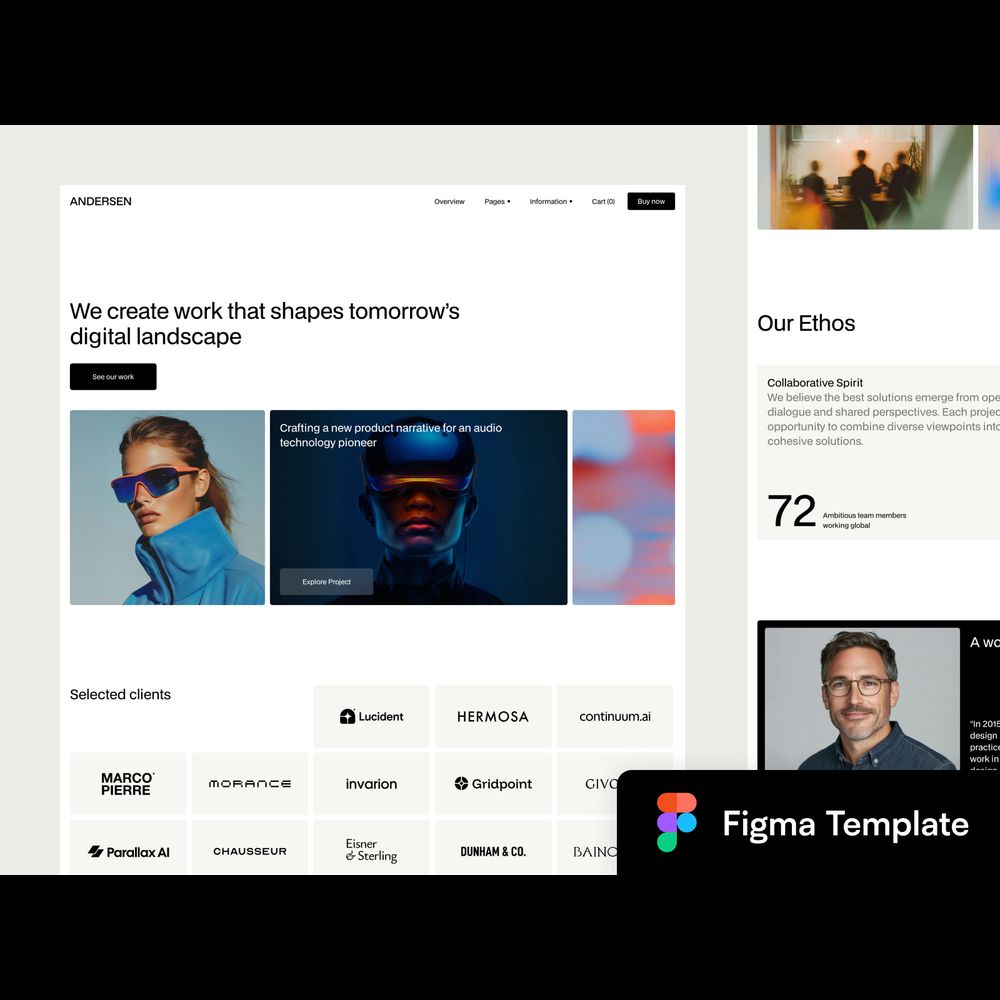Click the Dunham & Co. logo
This screenshot has height=1000, width=1000.
click(493, 852)
